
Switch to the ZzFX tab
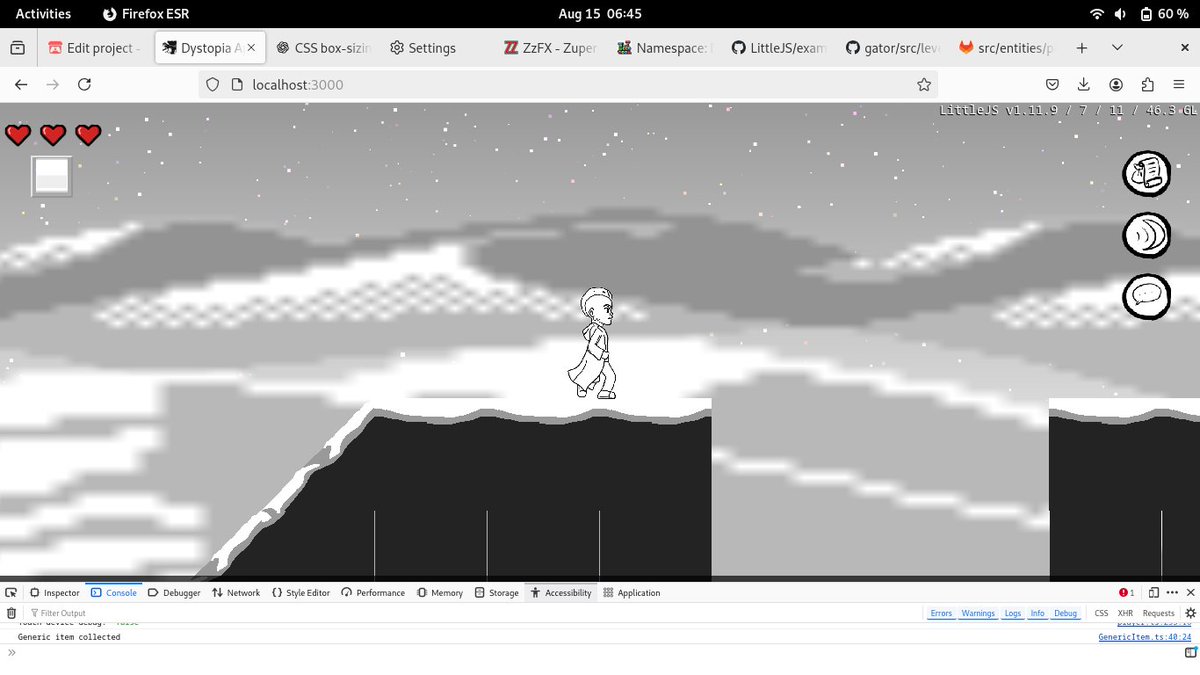coord(550,48)
